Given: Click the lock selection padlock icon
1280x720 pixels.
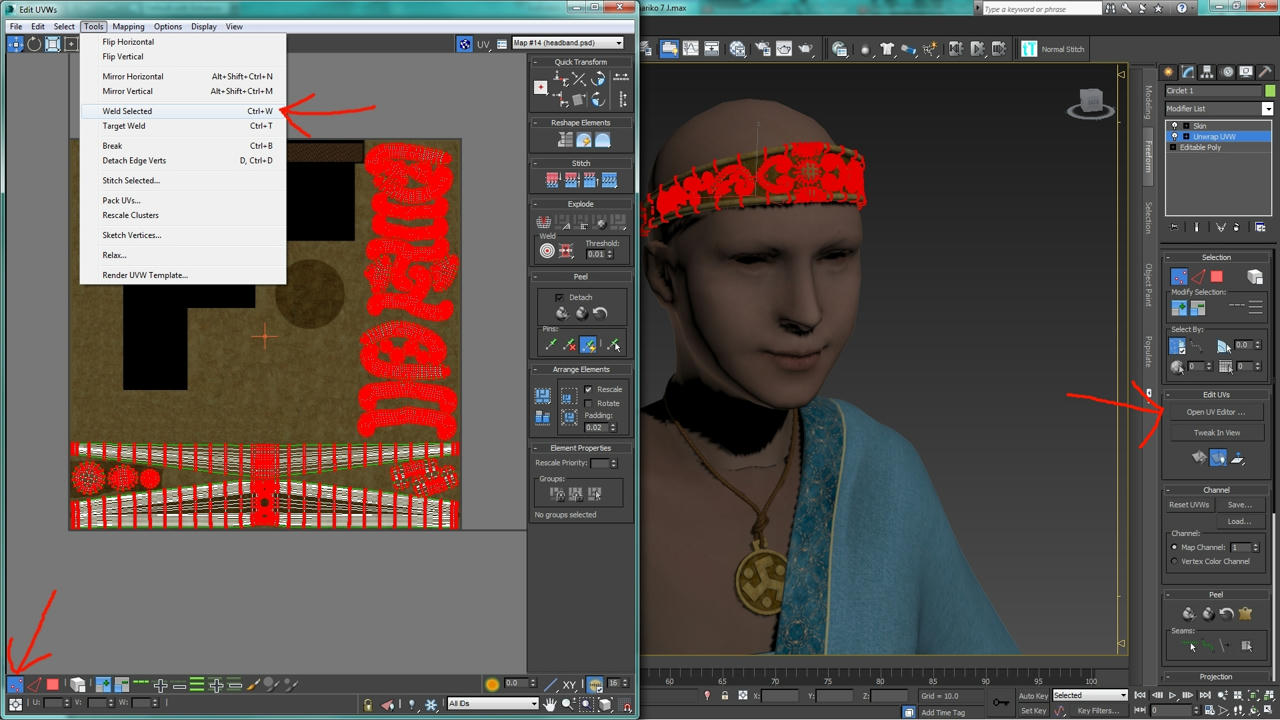Looking at the screenshot, I should [x=367, y=705].
